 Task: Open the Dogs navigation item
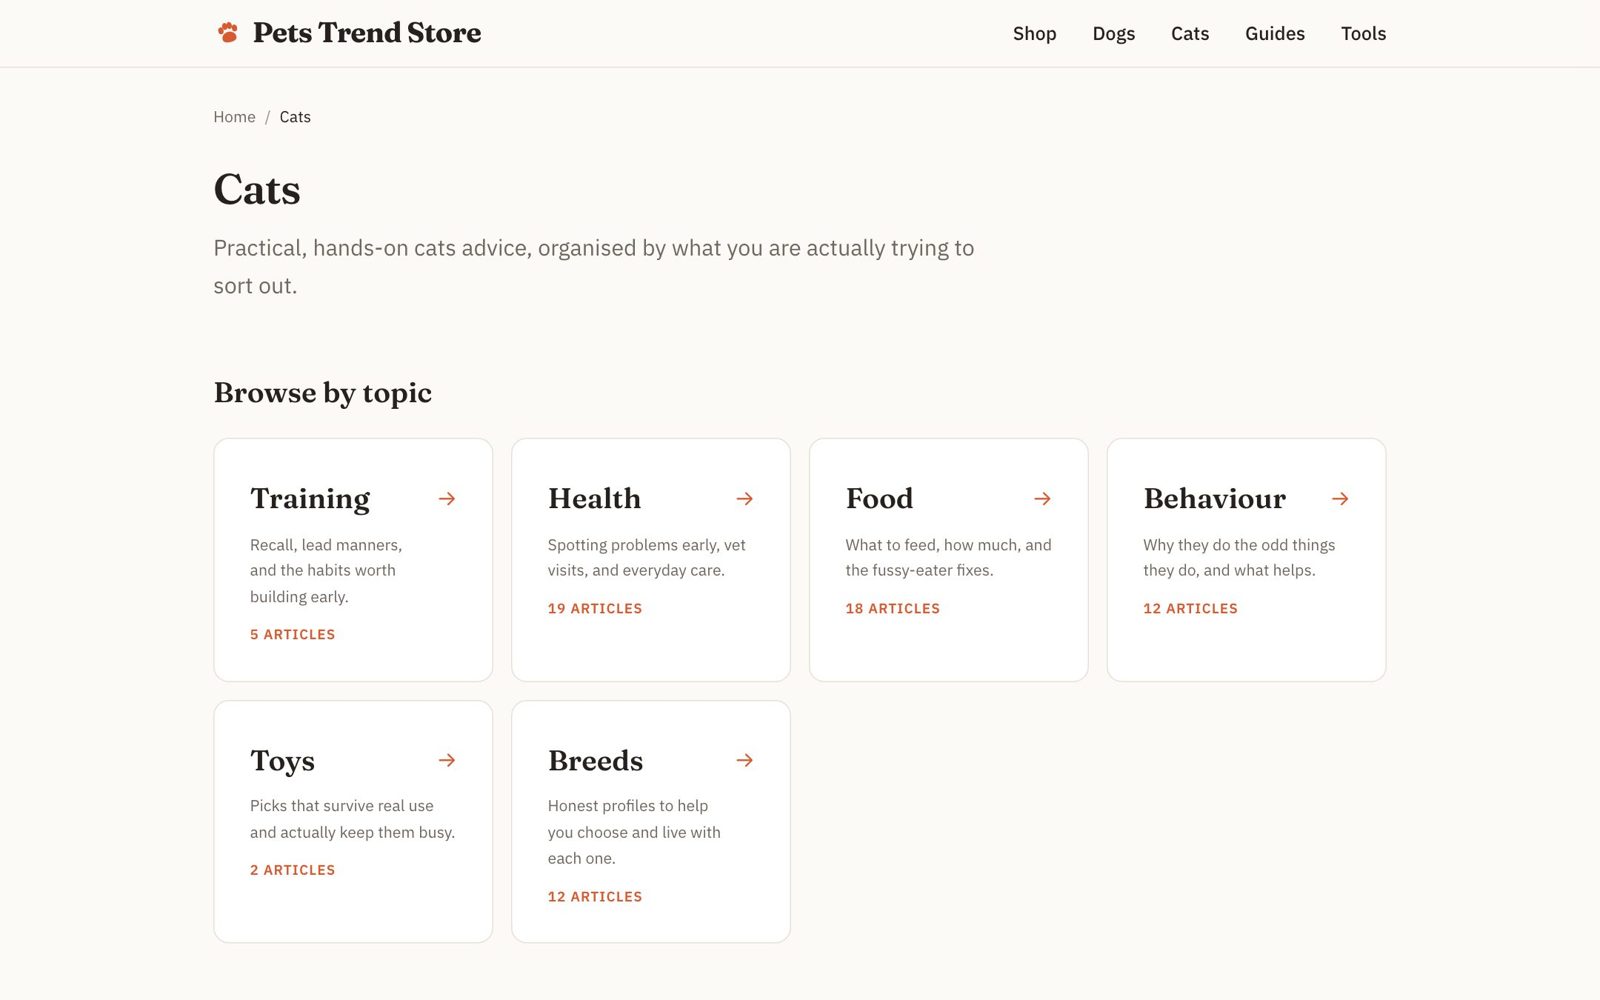[1113, 34]
